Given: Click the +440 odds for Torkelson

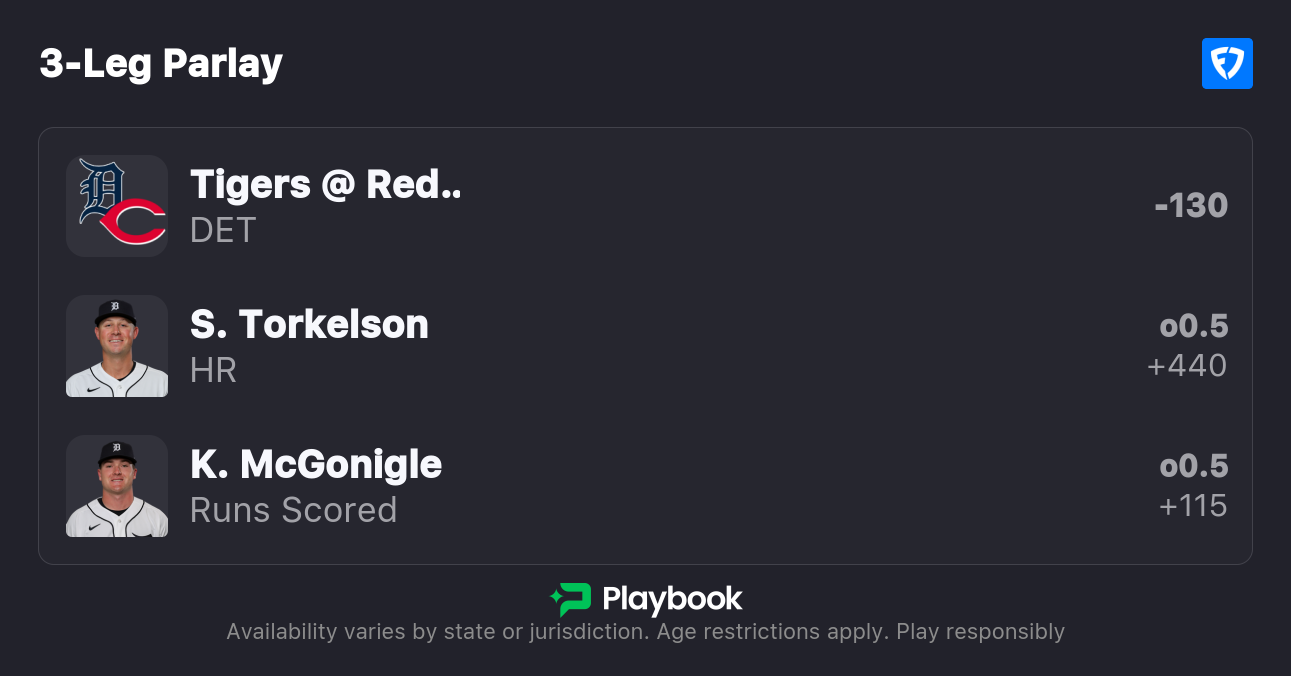Looking at the screenshot, I should click(x=1187, y=366).
